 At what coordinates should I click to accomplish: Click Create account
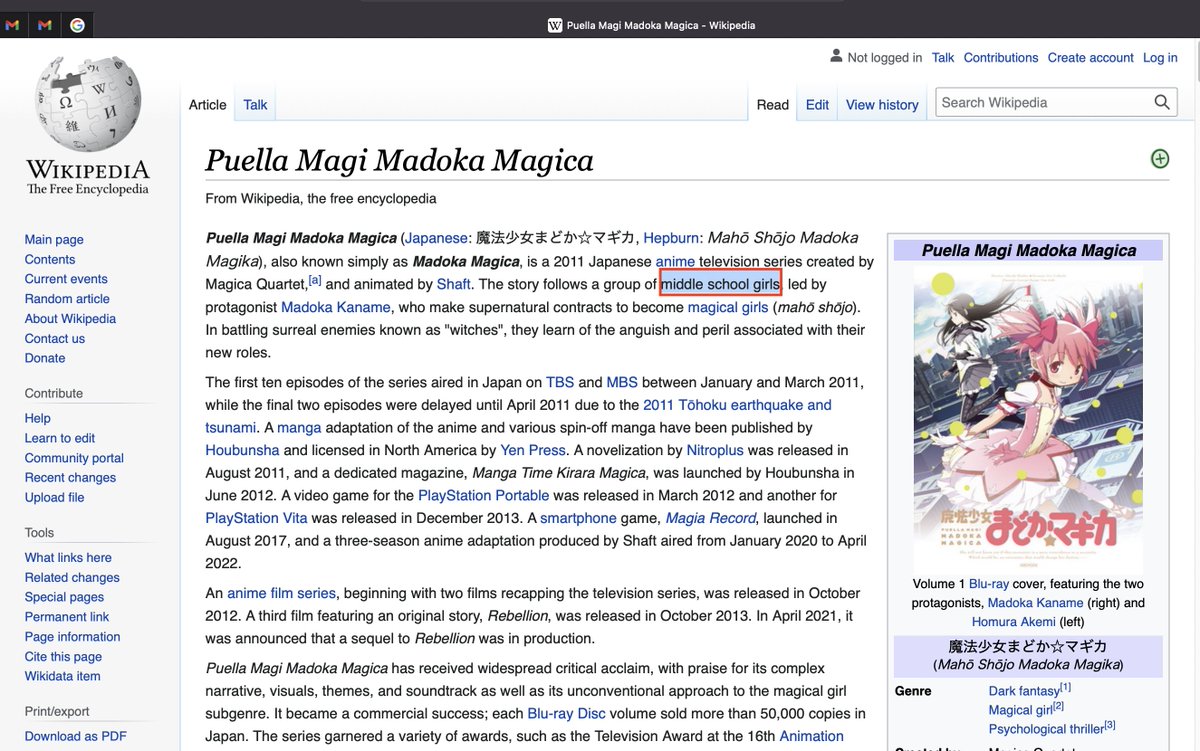pyautogui.click(x=1091, y=57)
